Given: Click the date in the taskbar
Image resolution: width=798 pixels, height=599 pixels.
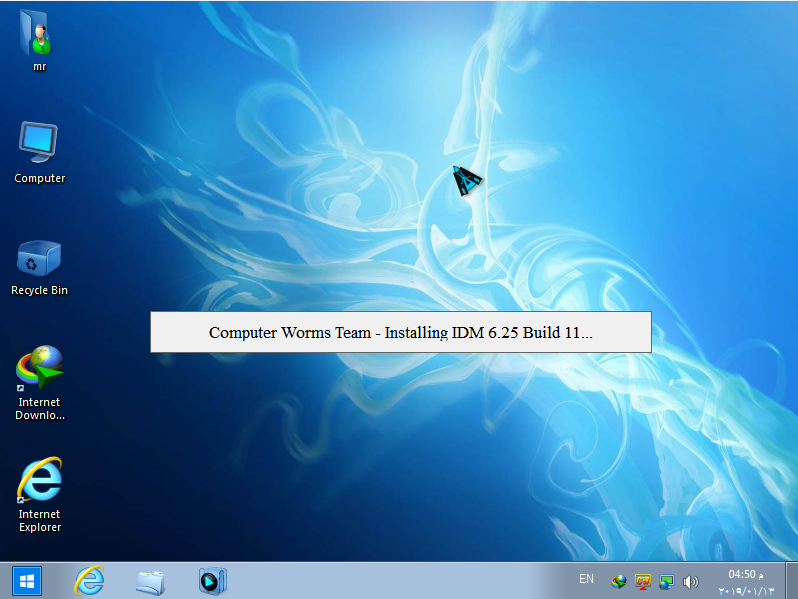Looking at the screenshot, I should [x=746, y=591].
